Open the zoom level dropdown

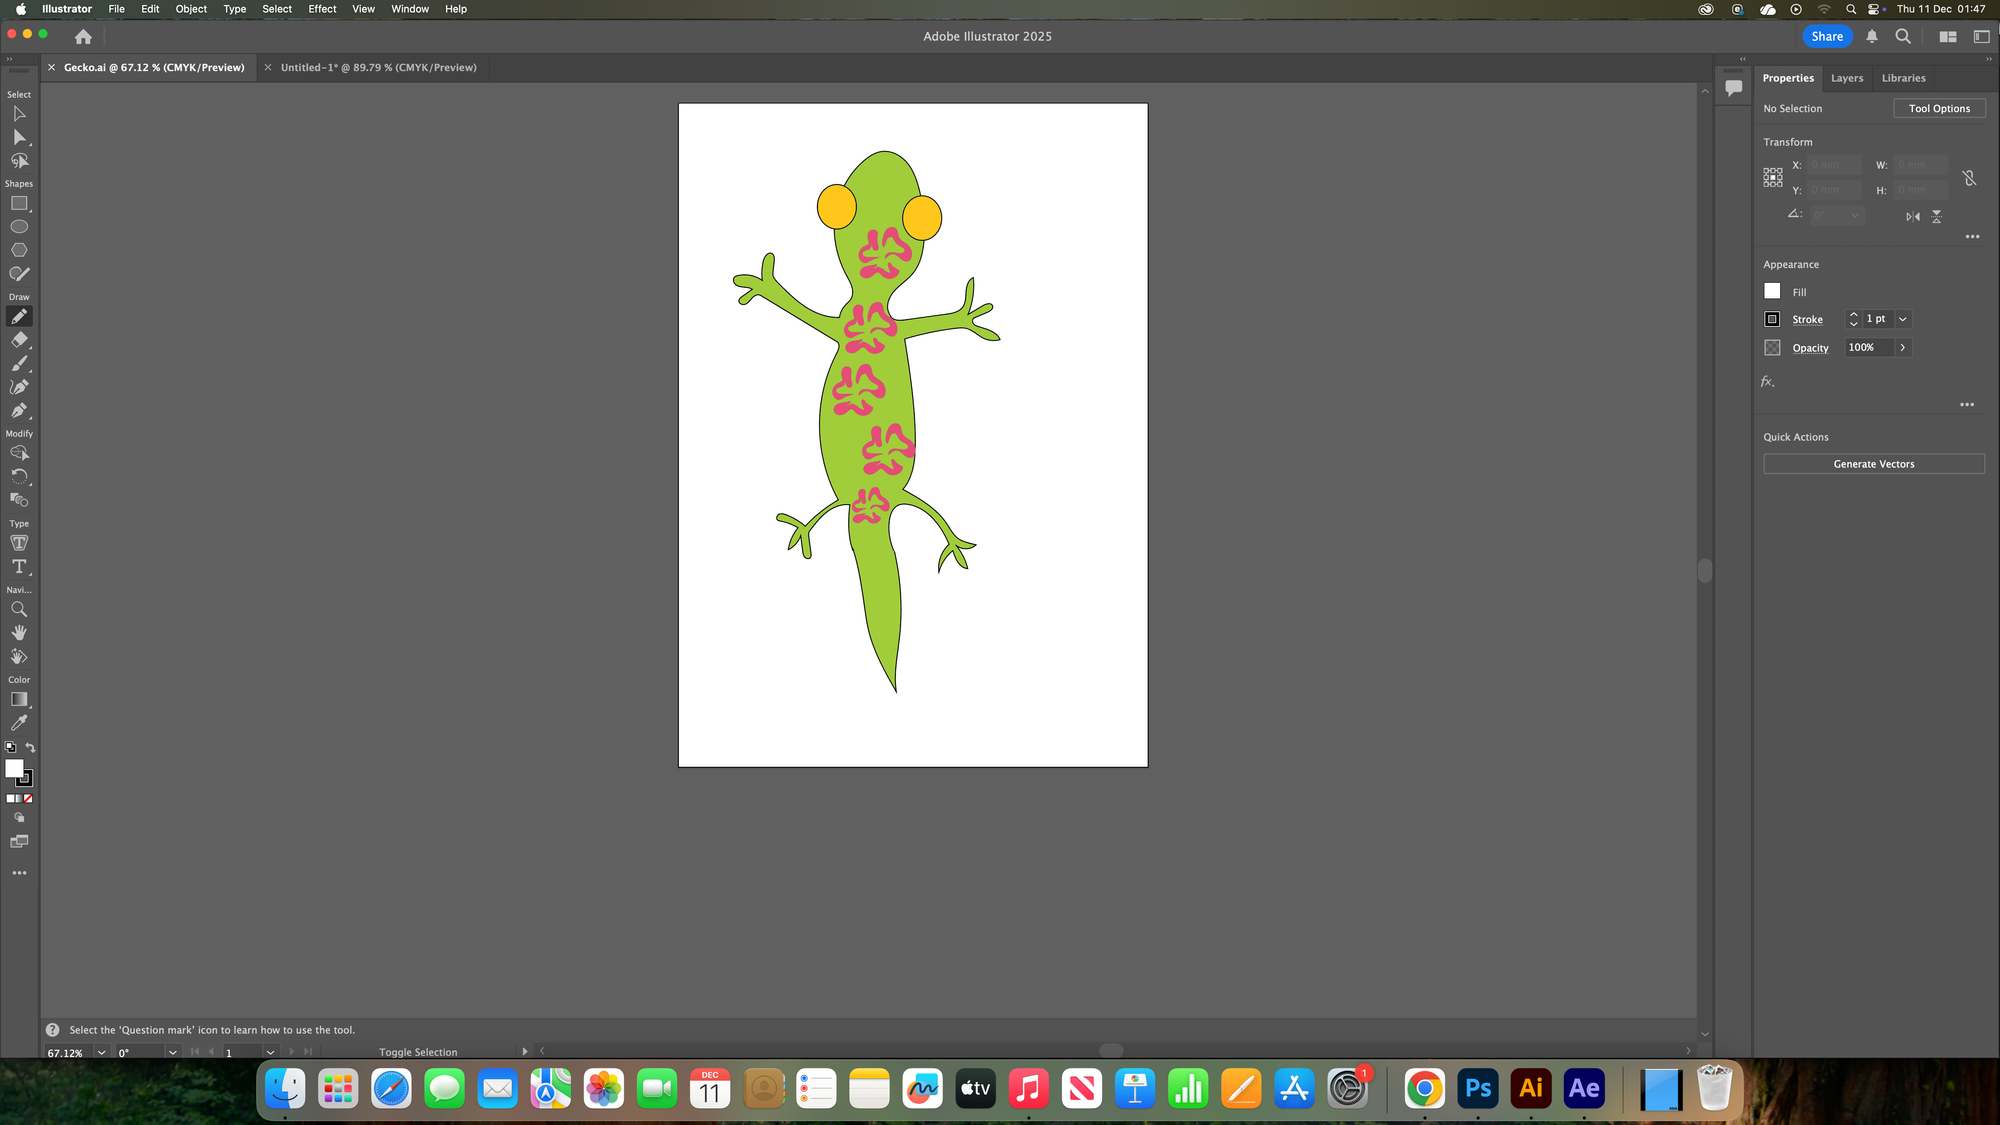tap(101, 1052)
